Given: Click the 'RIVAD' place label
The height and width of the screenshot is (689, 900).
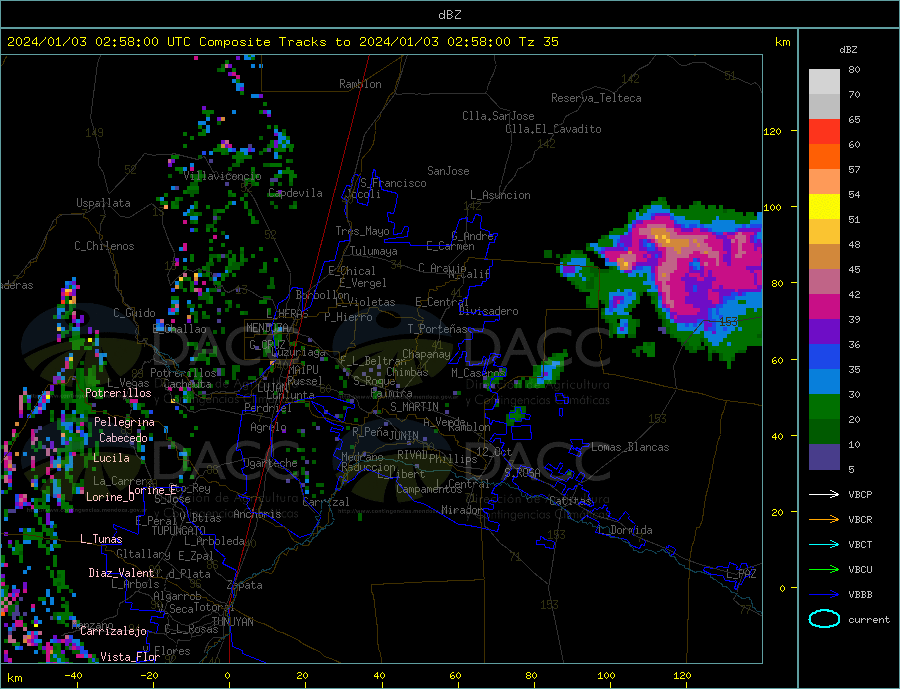Looking at the screenshot, I should pos(412,455).
